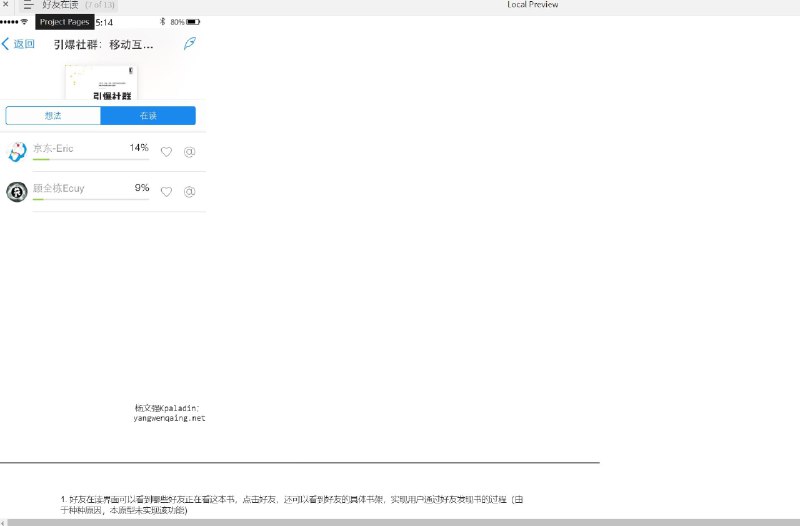Click the Local Preview title text

point(533,5)
